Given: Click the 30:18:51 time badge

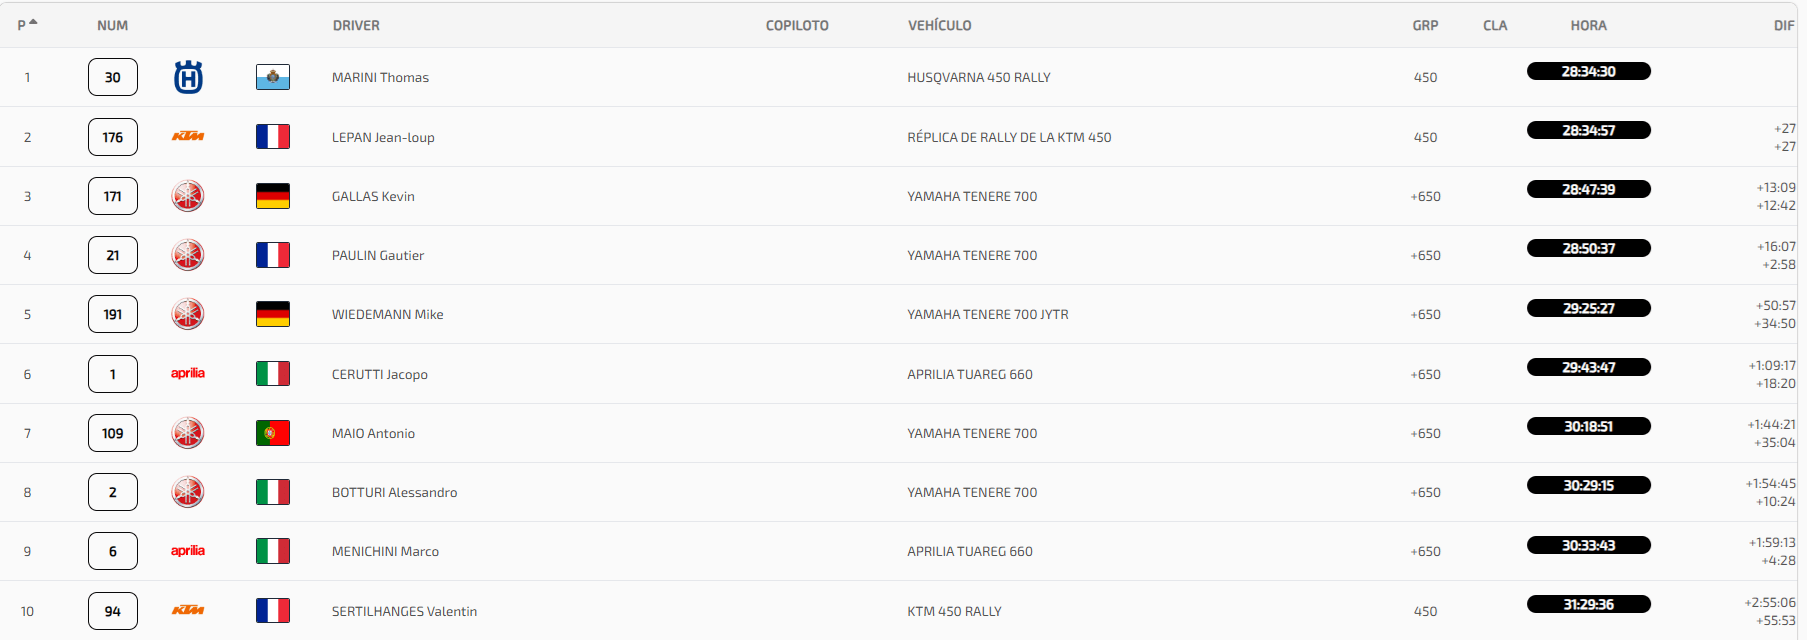Looking at the screenshot, I should click(x=1588, y=426).
